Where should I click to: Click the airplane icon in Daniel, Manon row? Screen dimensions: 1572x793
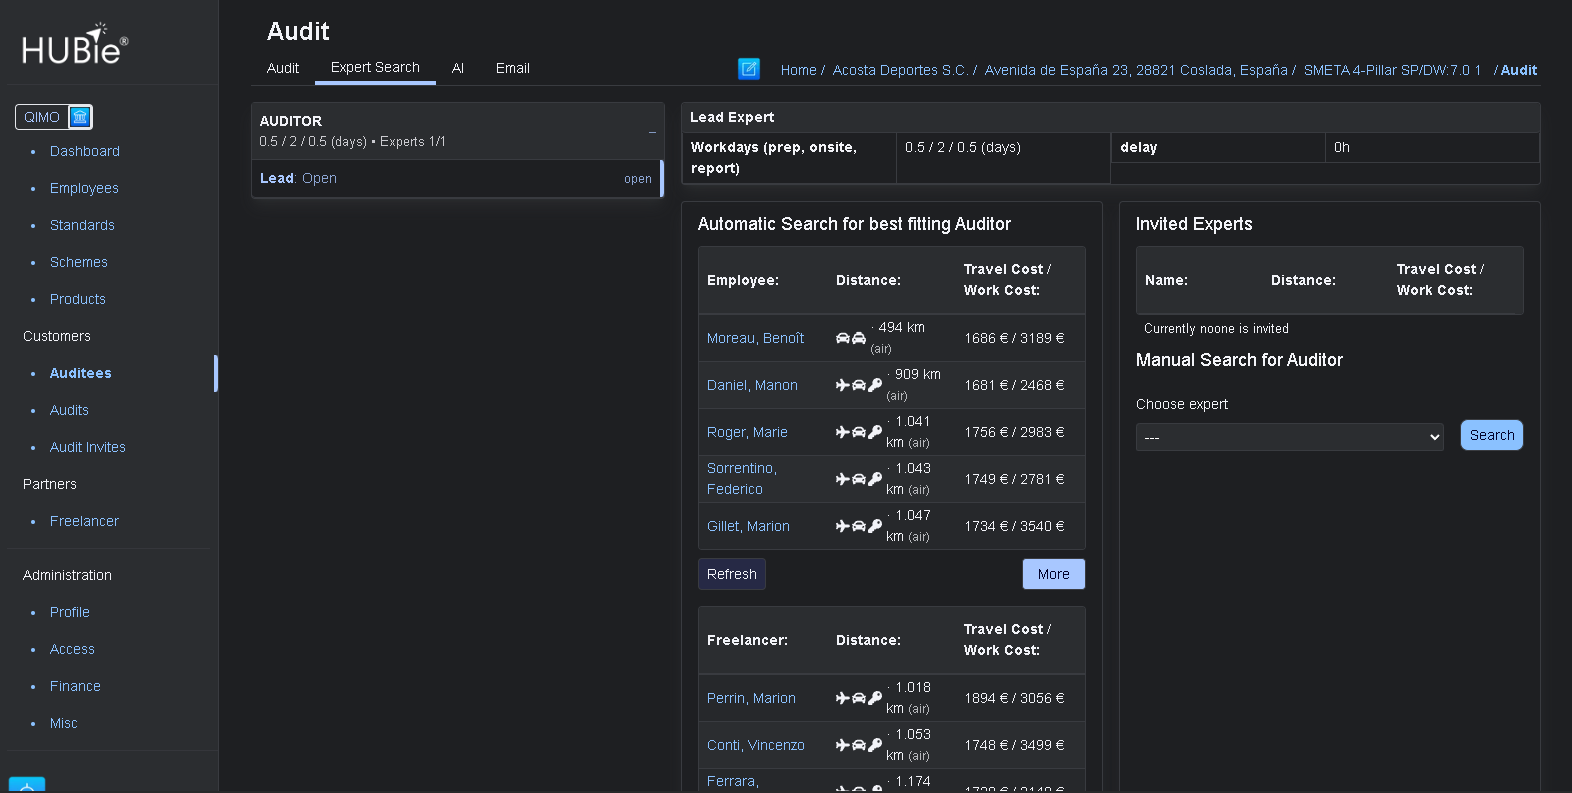click(842, 385)
